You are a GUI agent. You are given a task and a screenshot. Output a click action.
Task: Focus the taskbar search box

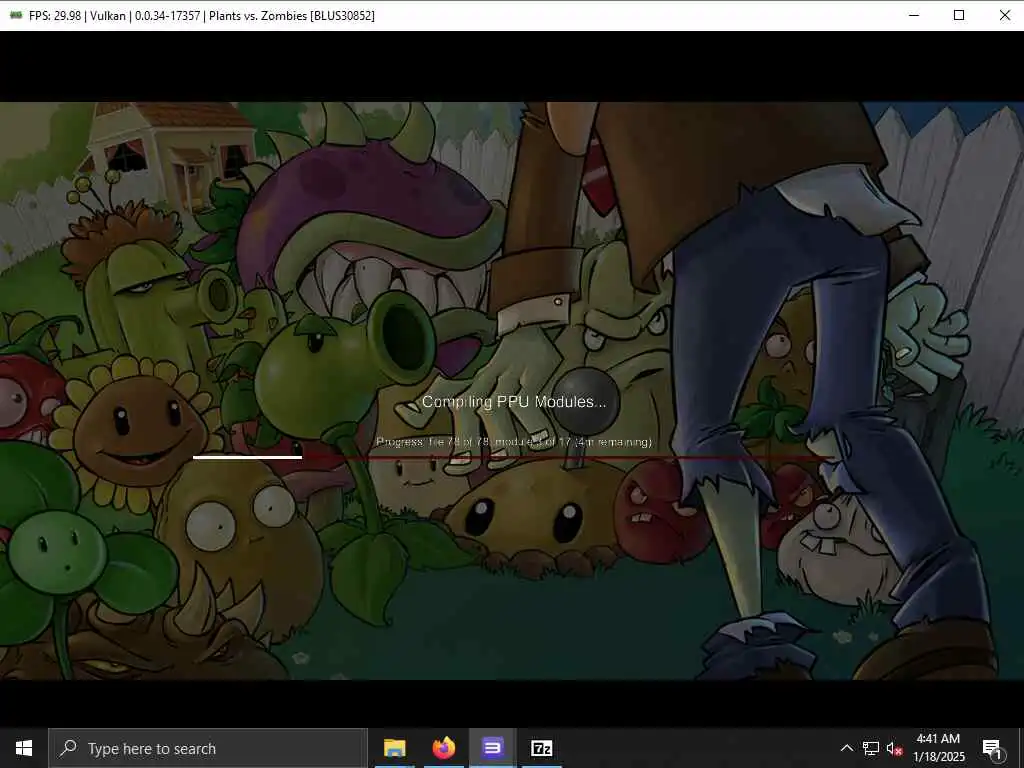(x=208, y=748)
